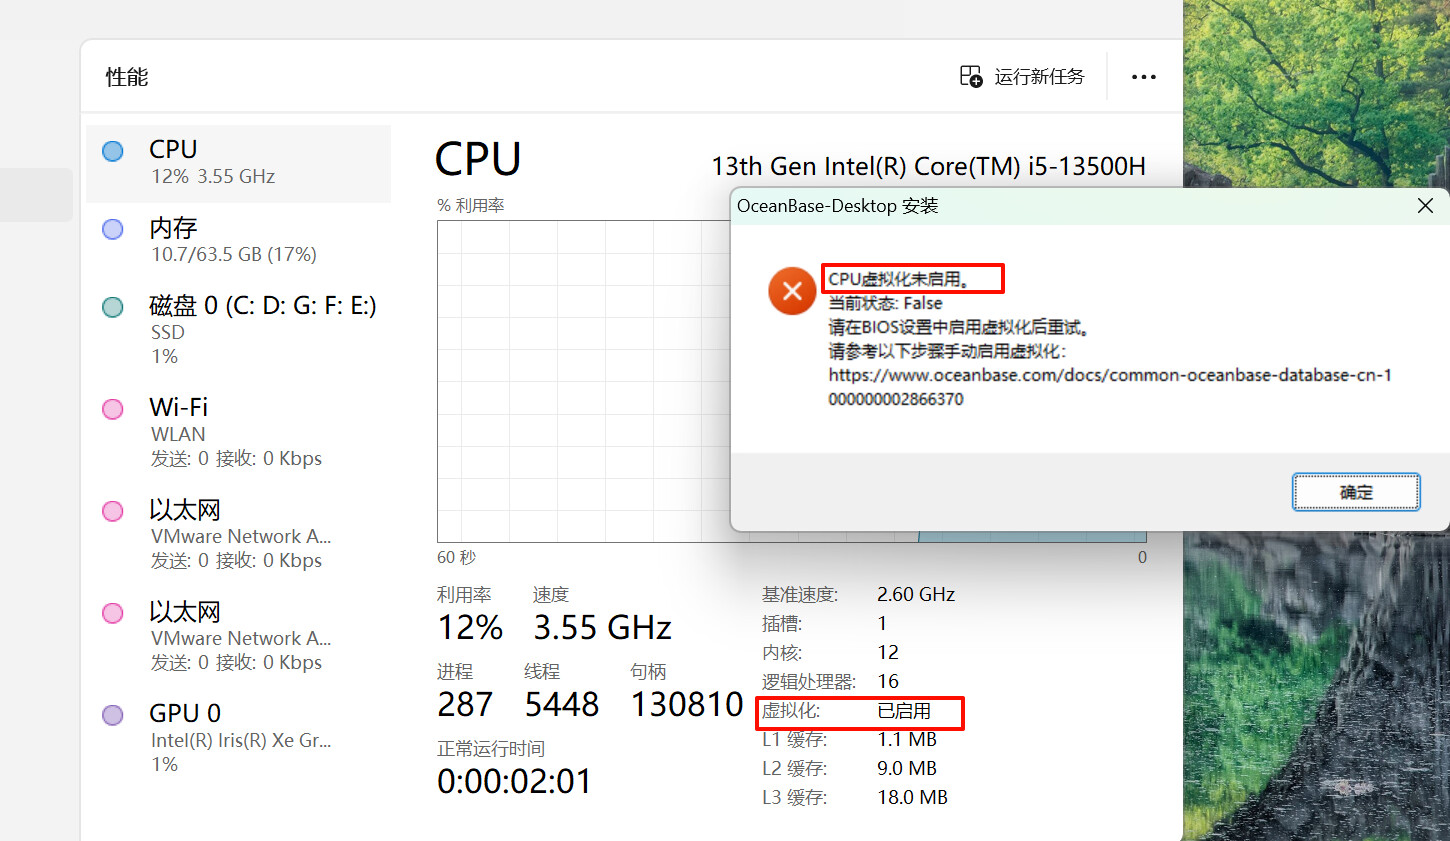Open the 内存 memory panel
This screenshot has height=841, width=1450.
coord(238,241)
